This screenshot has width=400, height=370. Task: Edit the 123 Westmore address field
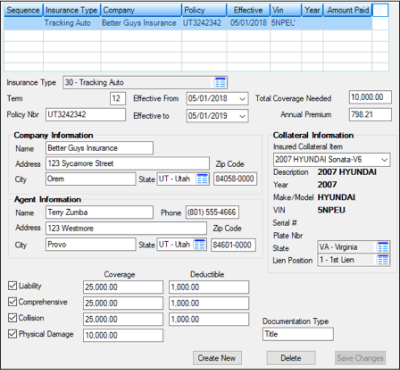126,228
